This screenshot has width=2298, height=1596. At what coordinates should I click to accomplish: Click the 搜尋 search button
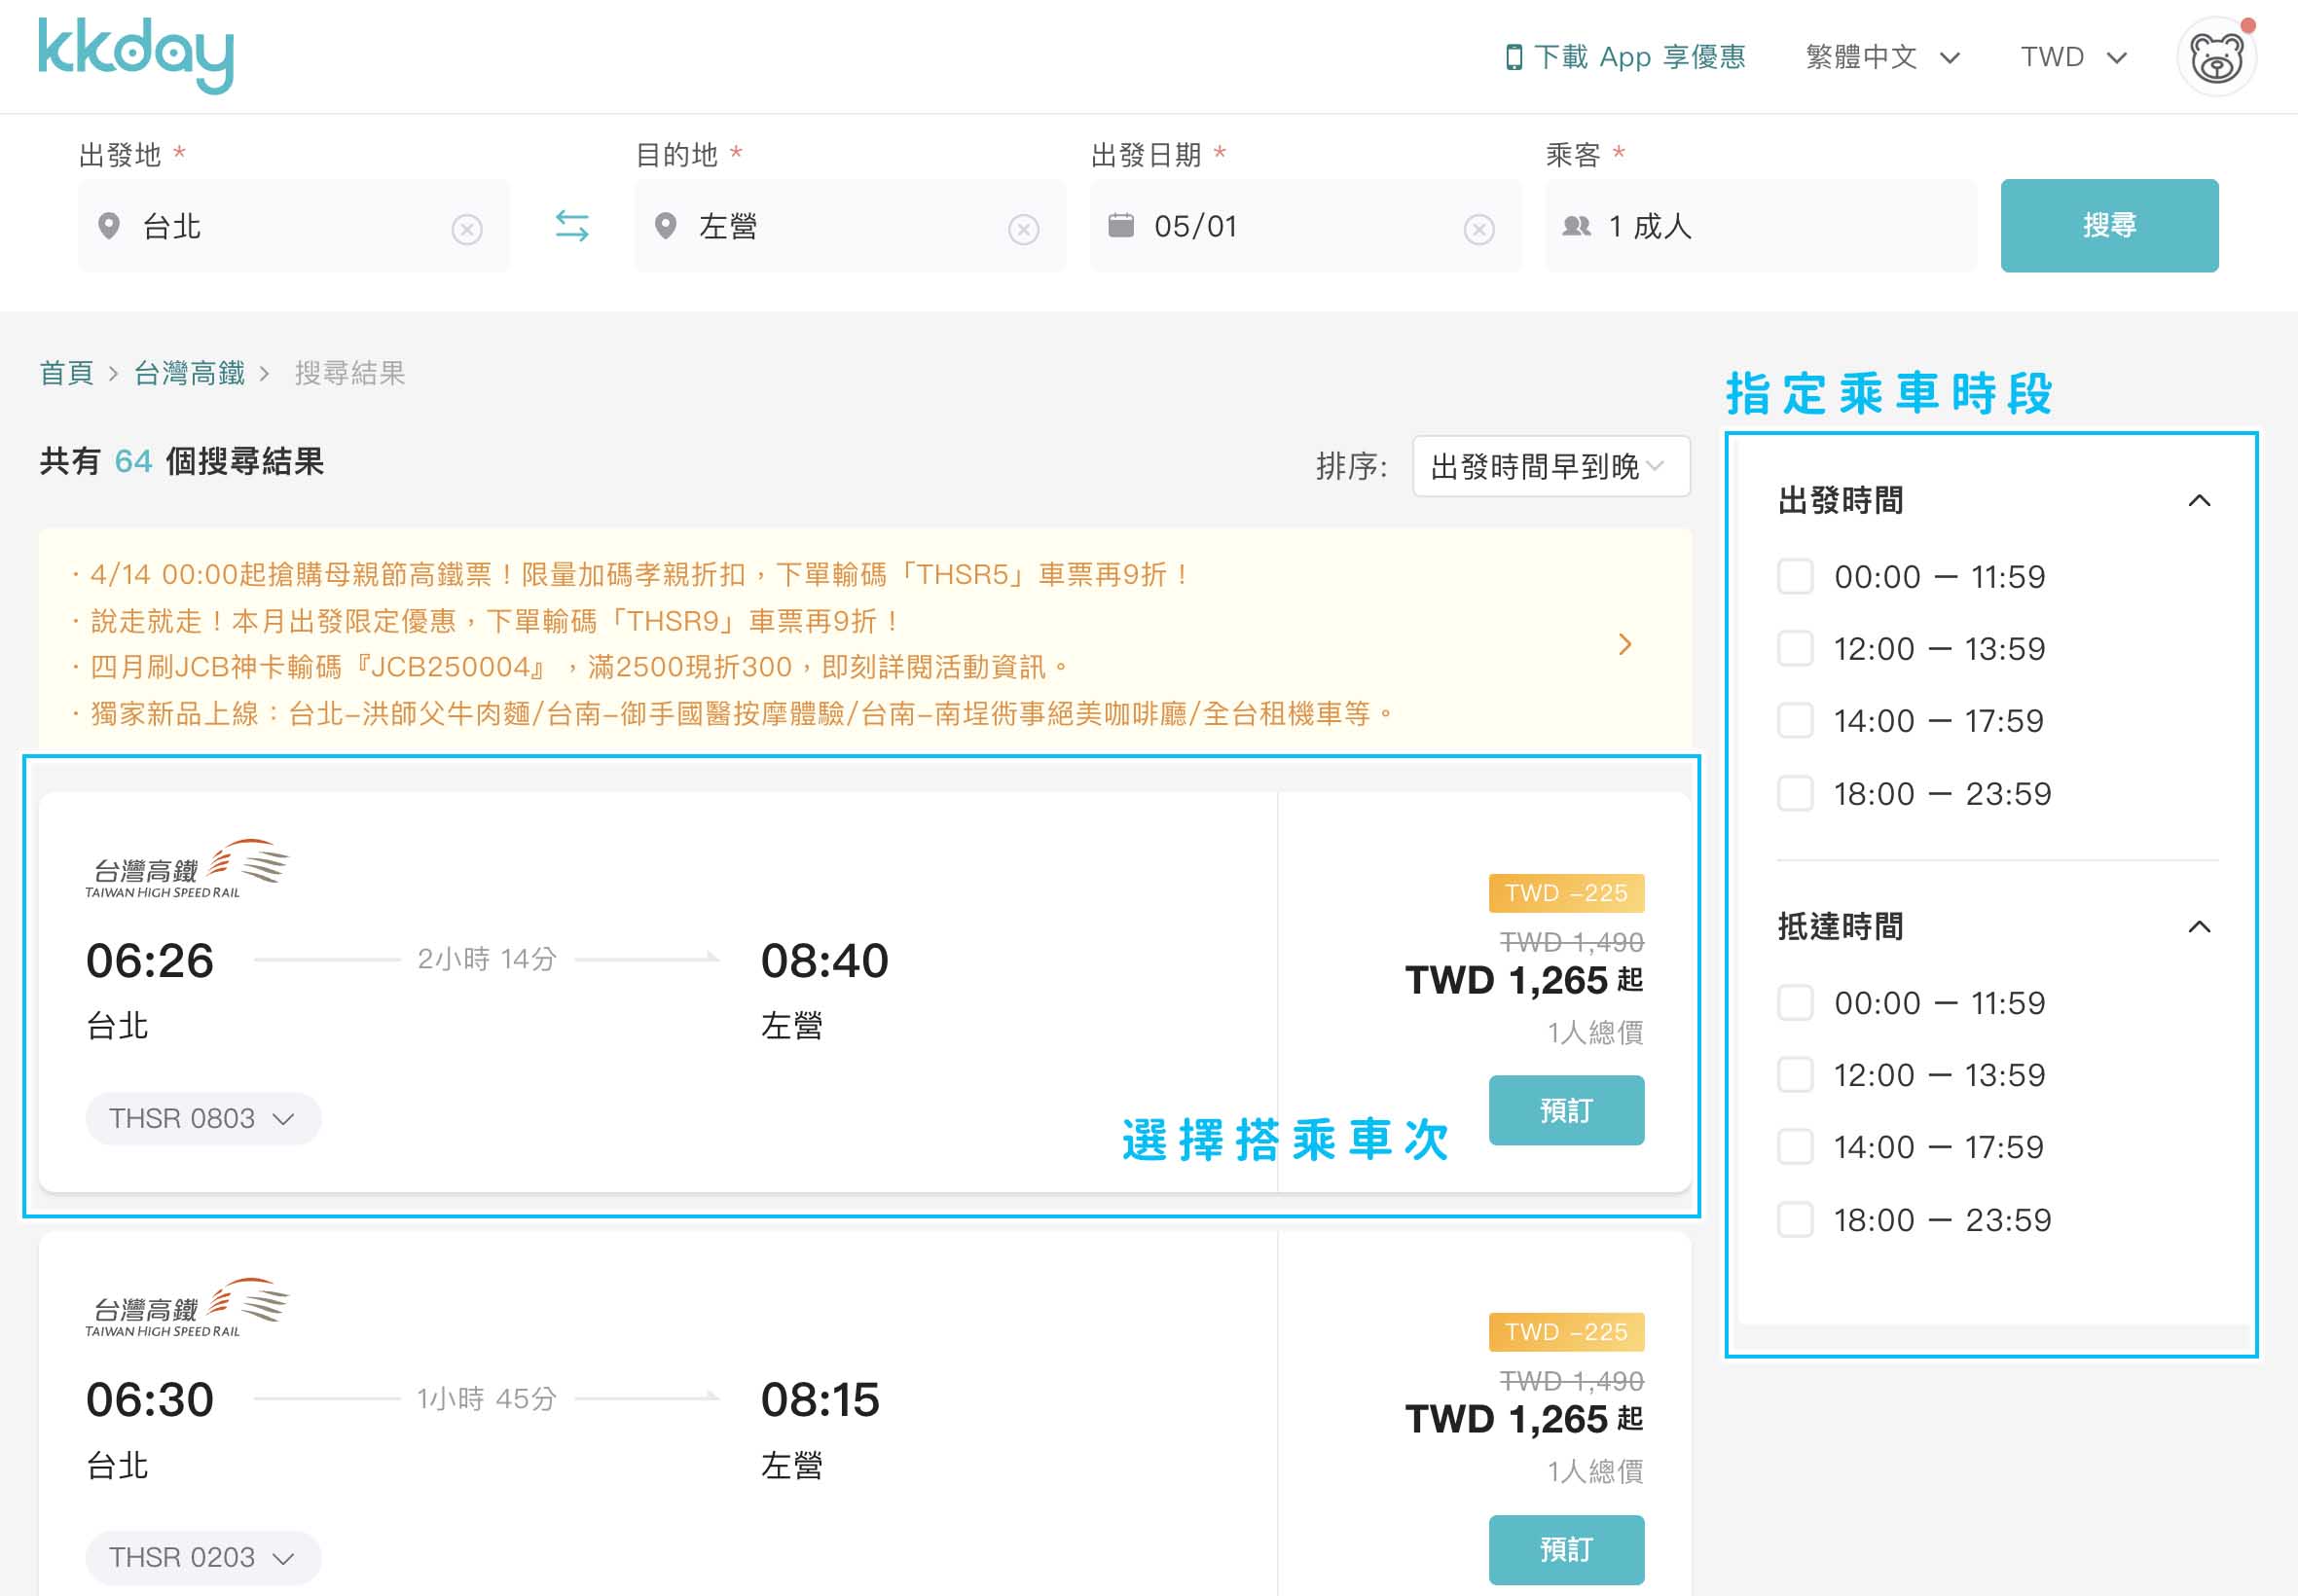point(2109,226)
